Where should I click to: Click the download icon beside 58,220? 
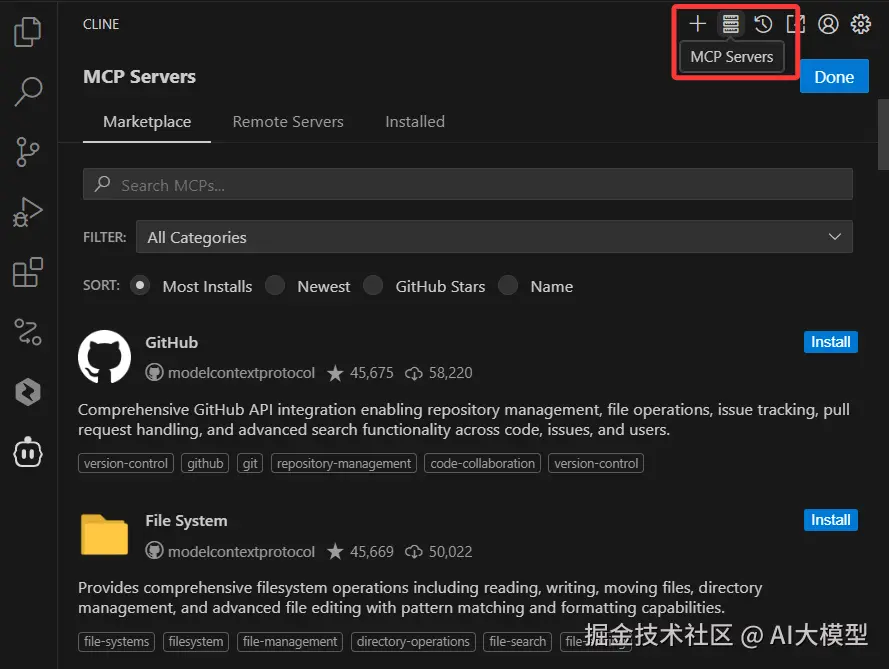[413, 373]
